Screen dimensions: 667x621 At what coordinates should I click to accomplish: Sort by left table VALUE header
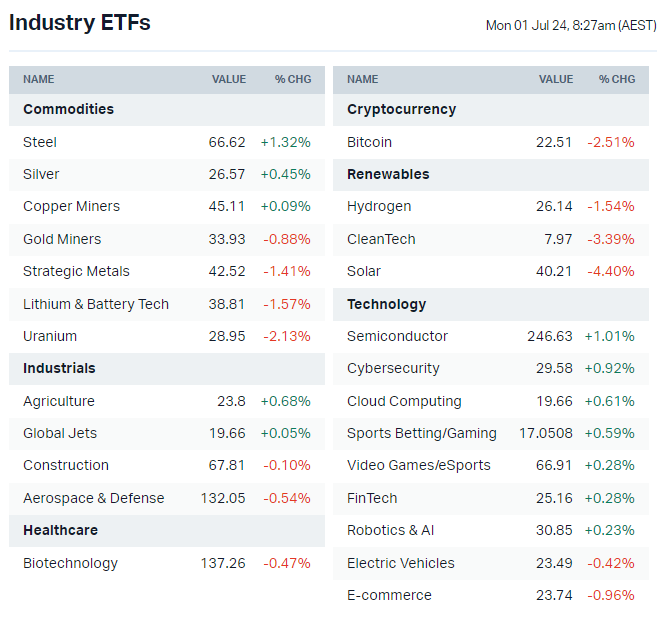[x=228, y=79]
